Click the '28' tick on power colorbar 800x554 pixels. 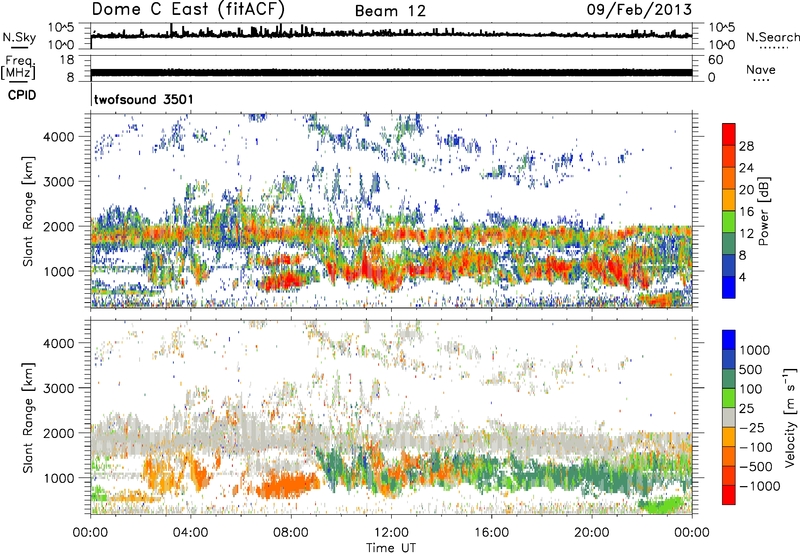tap(746, 146)
